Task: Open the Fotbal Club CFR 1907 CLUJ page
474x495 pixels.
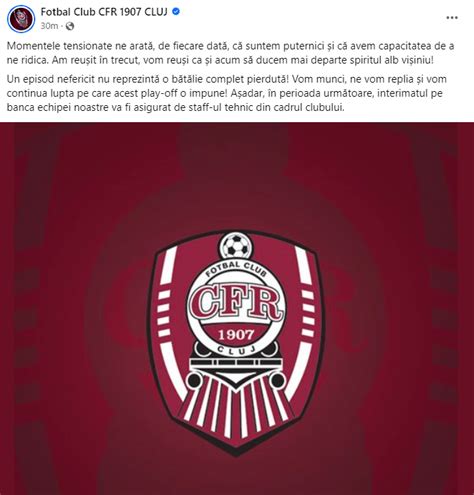Action: (x=104, y=12)
